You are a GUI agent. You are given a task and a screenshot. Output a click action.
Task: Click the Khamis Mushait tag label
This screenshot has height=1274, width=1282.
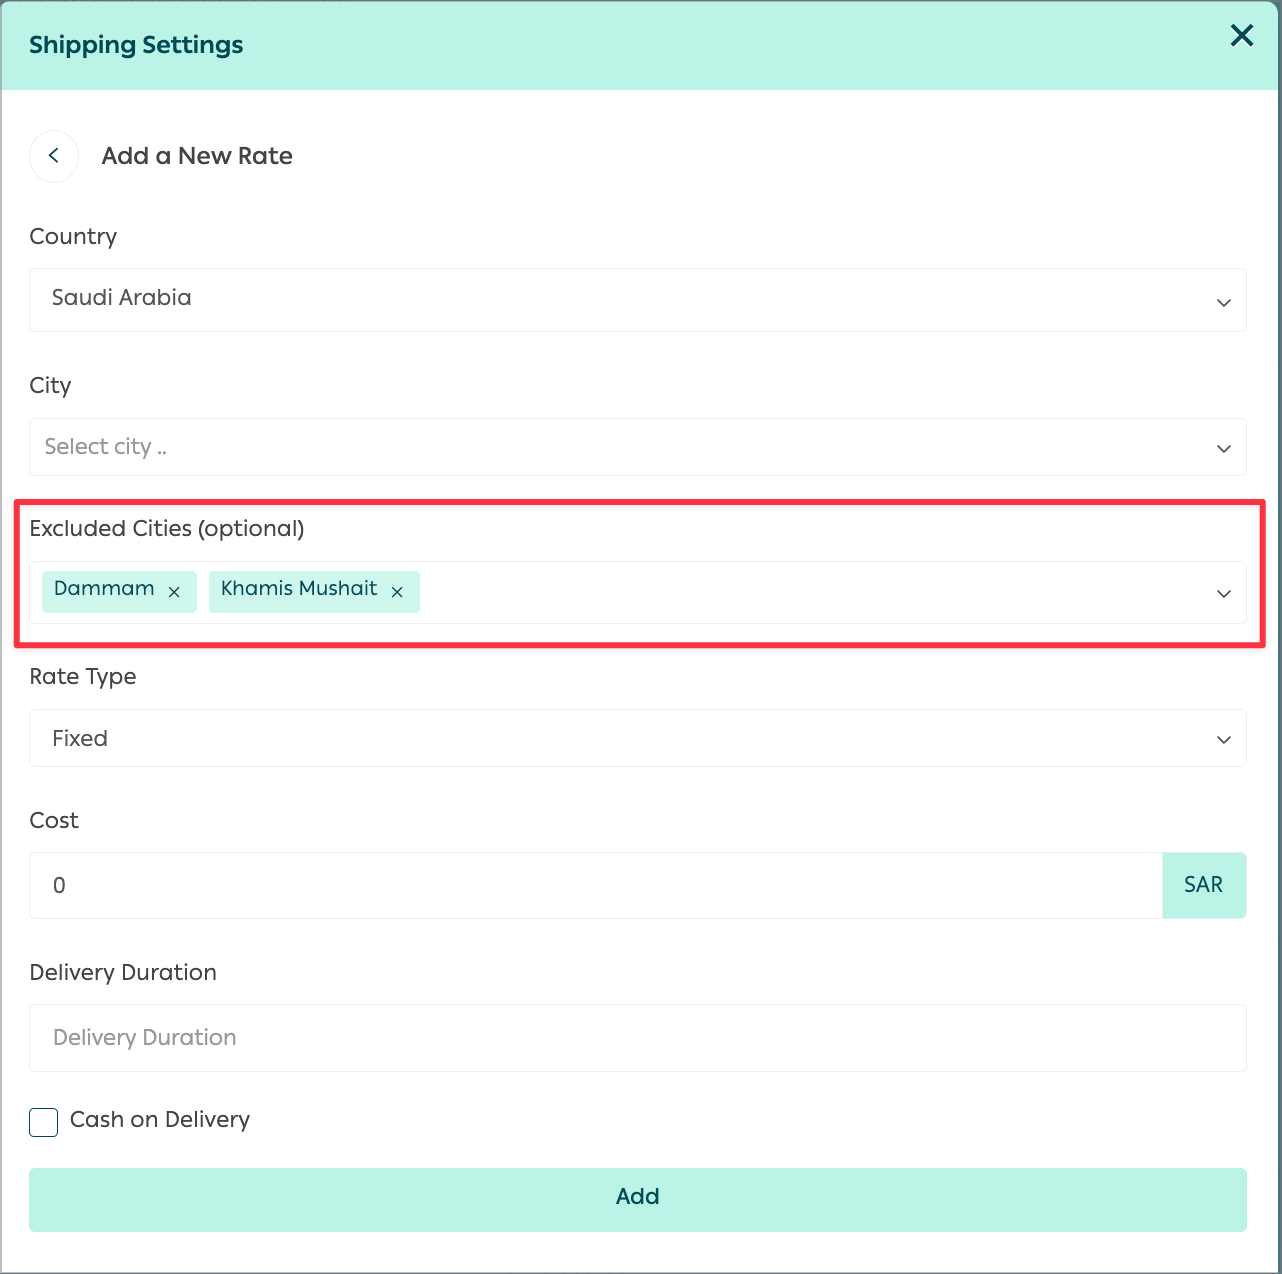(x=299, y=589)
